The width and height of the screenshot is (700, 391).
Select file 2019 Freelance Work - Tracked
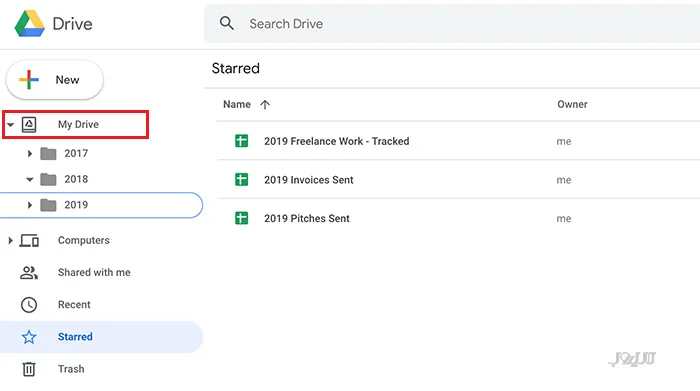337,141
